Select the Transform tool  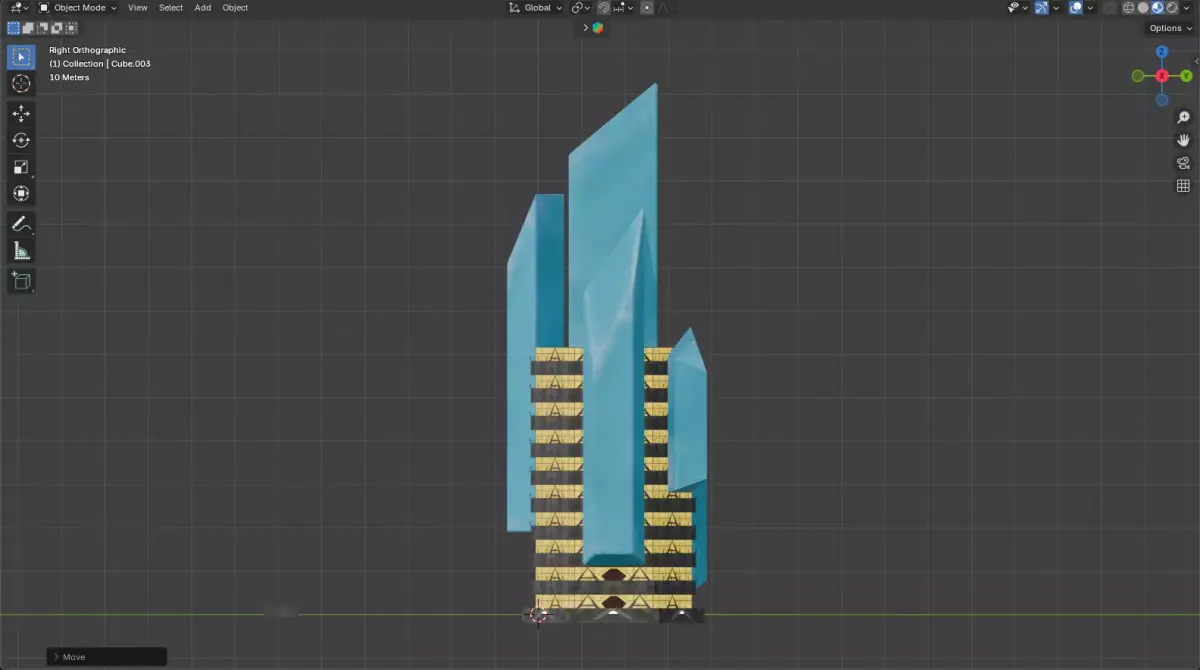(21, 193)
